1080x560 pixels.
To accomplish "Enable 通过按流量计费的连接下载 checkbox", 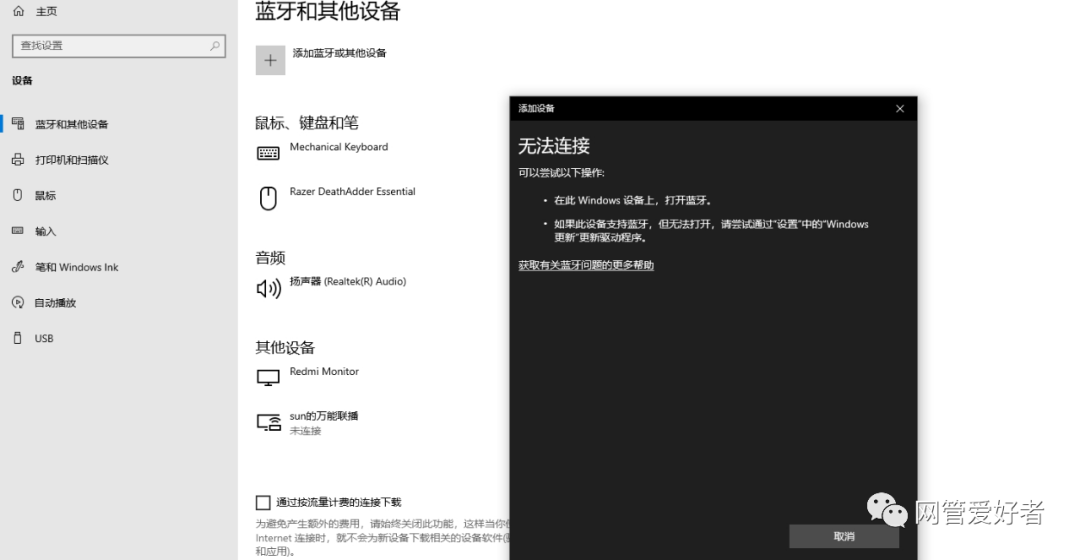I will click(x=263, y=502).
